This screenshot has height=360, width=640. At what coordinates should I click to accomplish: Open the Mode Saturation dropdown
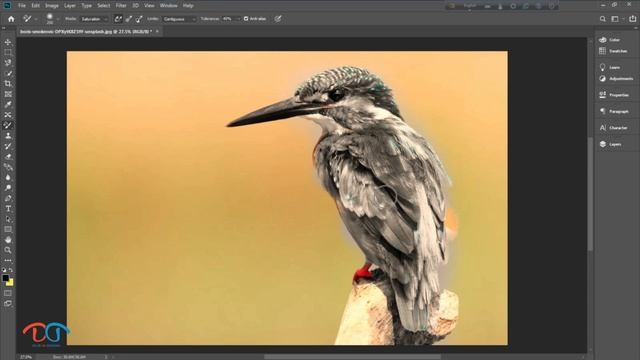point(94,19)
